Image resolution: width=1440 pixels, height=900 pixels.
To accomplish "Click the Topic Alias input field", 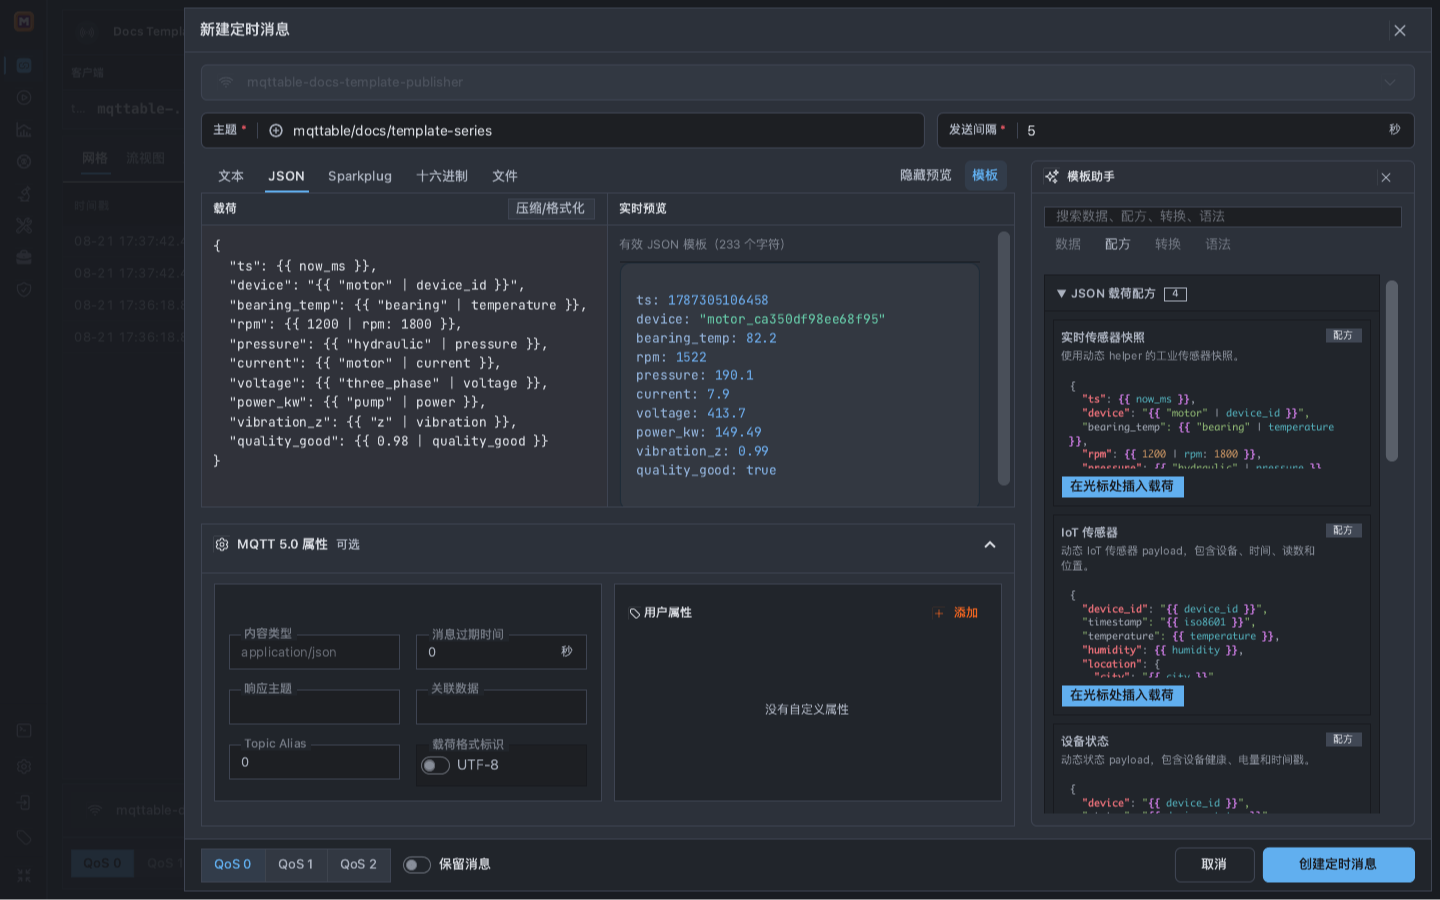I will (x=314, y=763).
